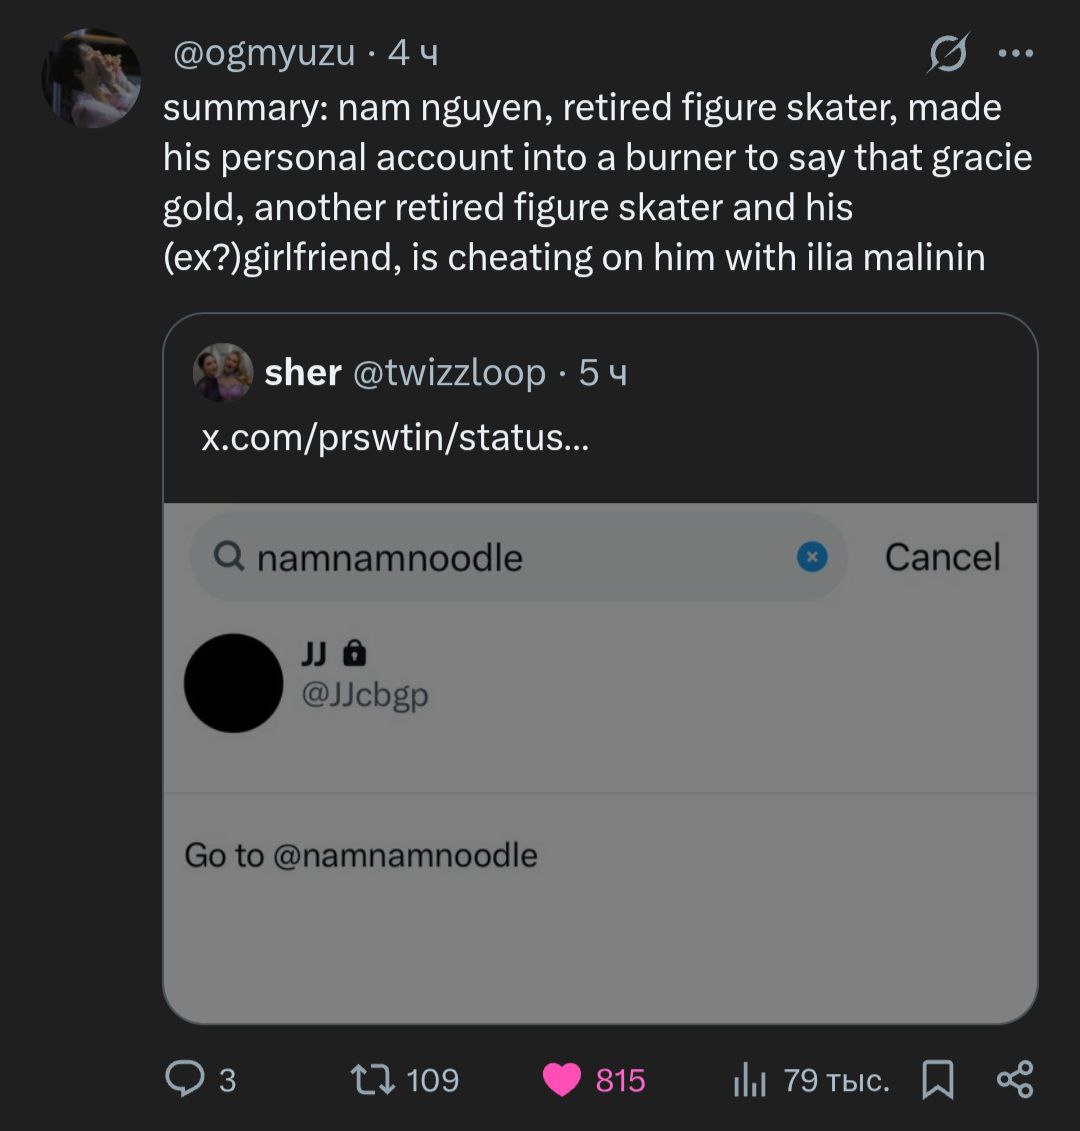The height and width of the screenshot is (1131, 1080).
Task: Click the reply speech bubble icon
Action: click(184, 1079)
